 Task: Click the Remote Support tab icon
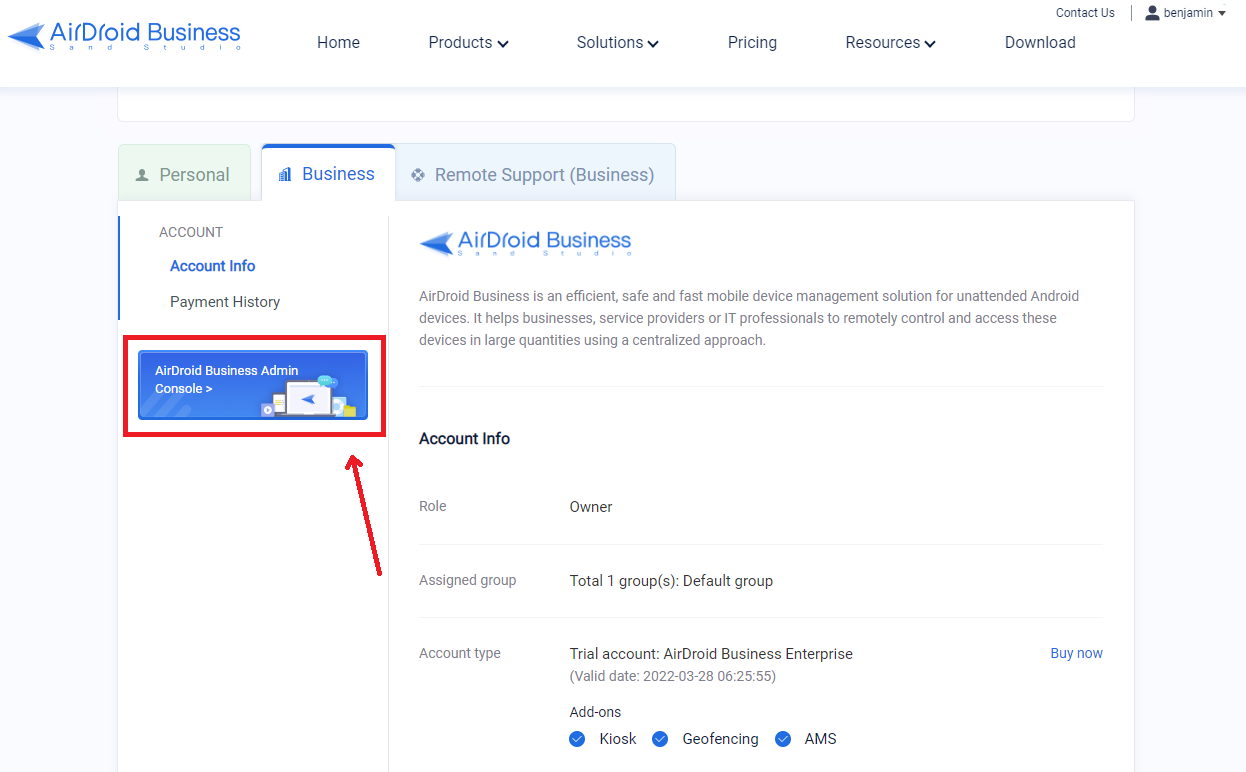(418, 175)
